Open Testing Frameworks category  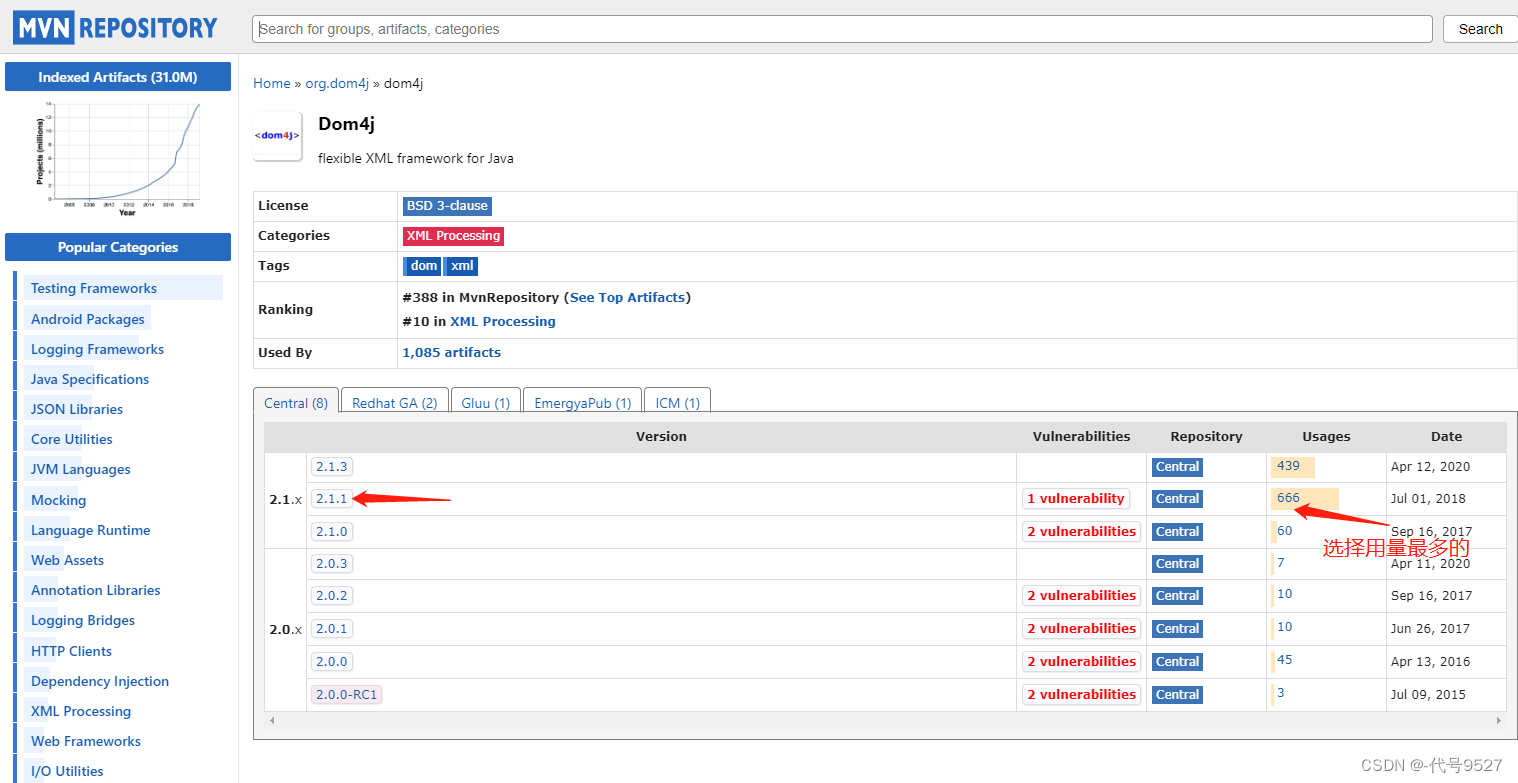click(x=94, y=289)
